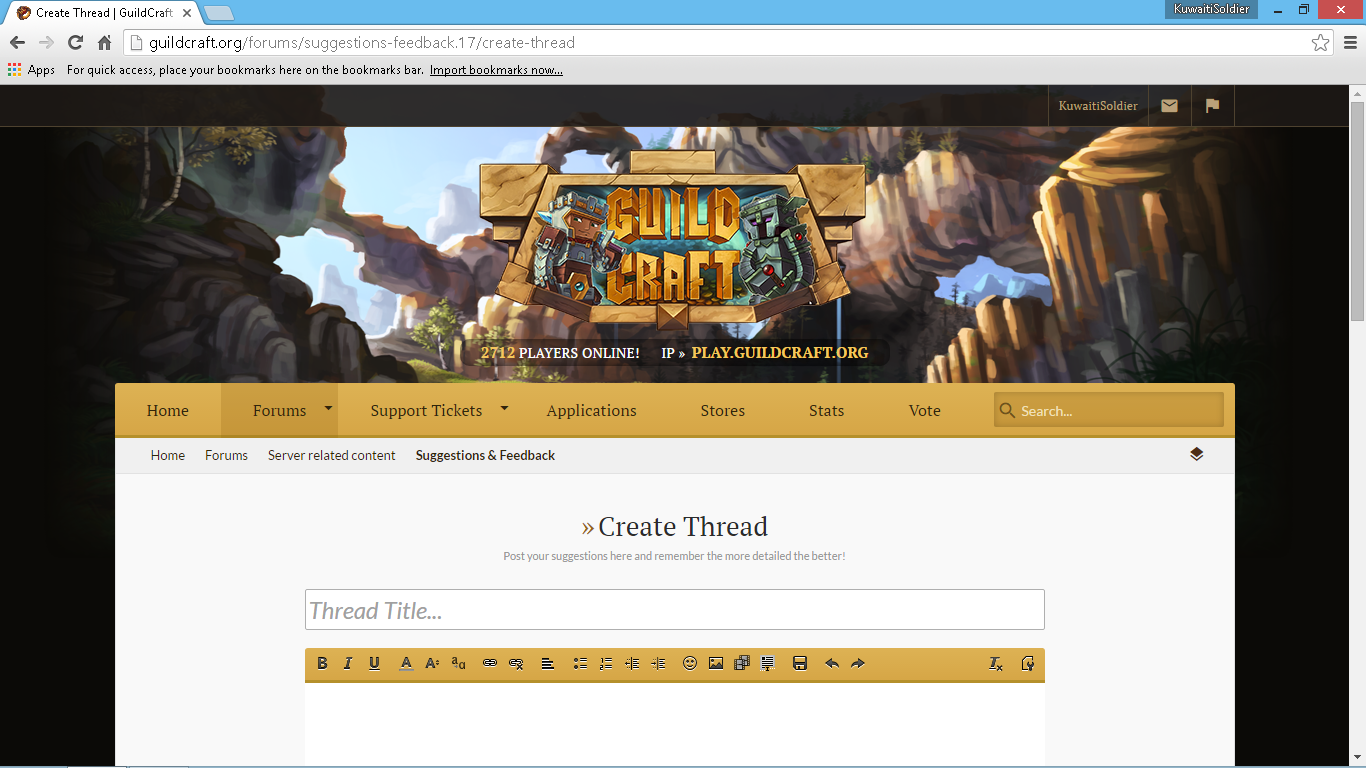Click the PLAY.GUILDCRAFT.ORG server IP text
The width and height of the screenshot is (1366, 768).
780,353
